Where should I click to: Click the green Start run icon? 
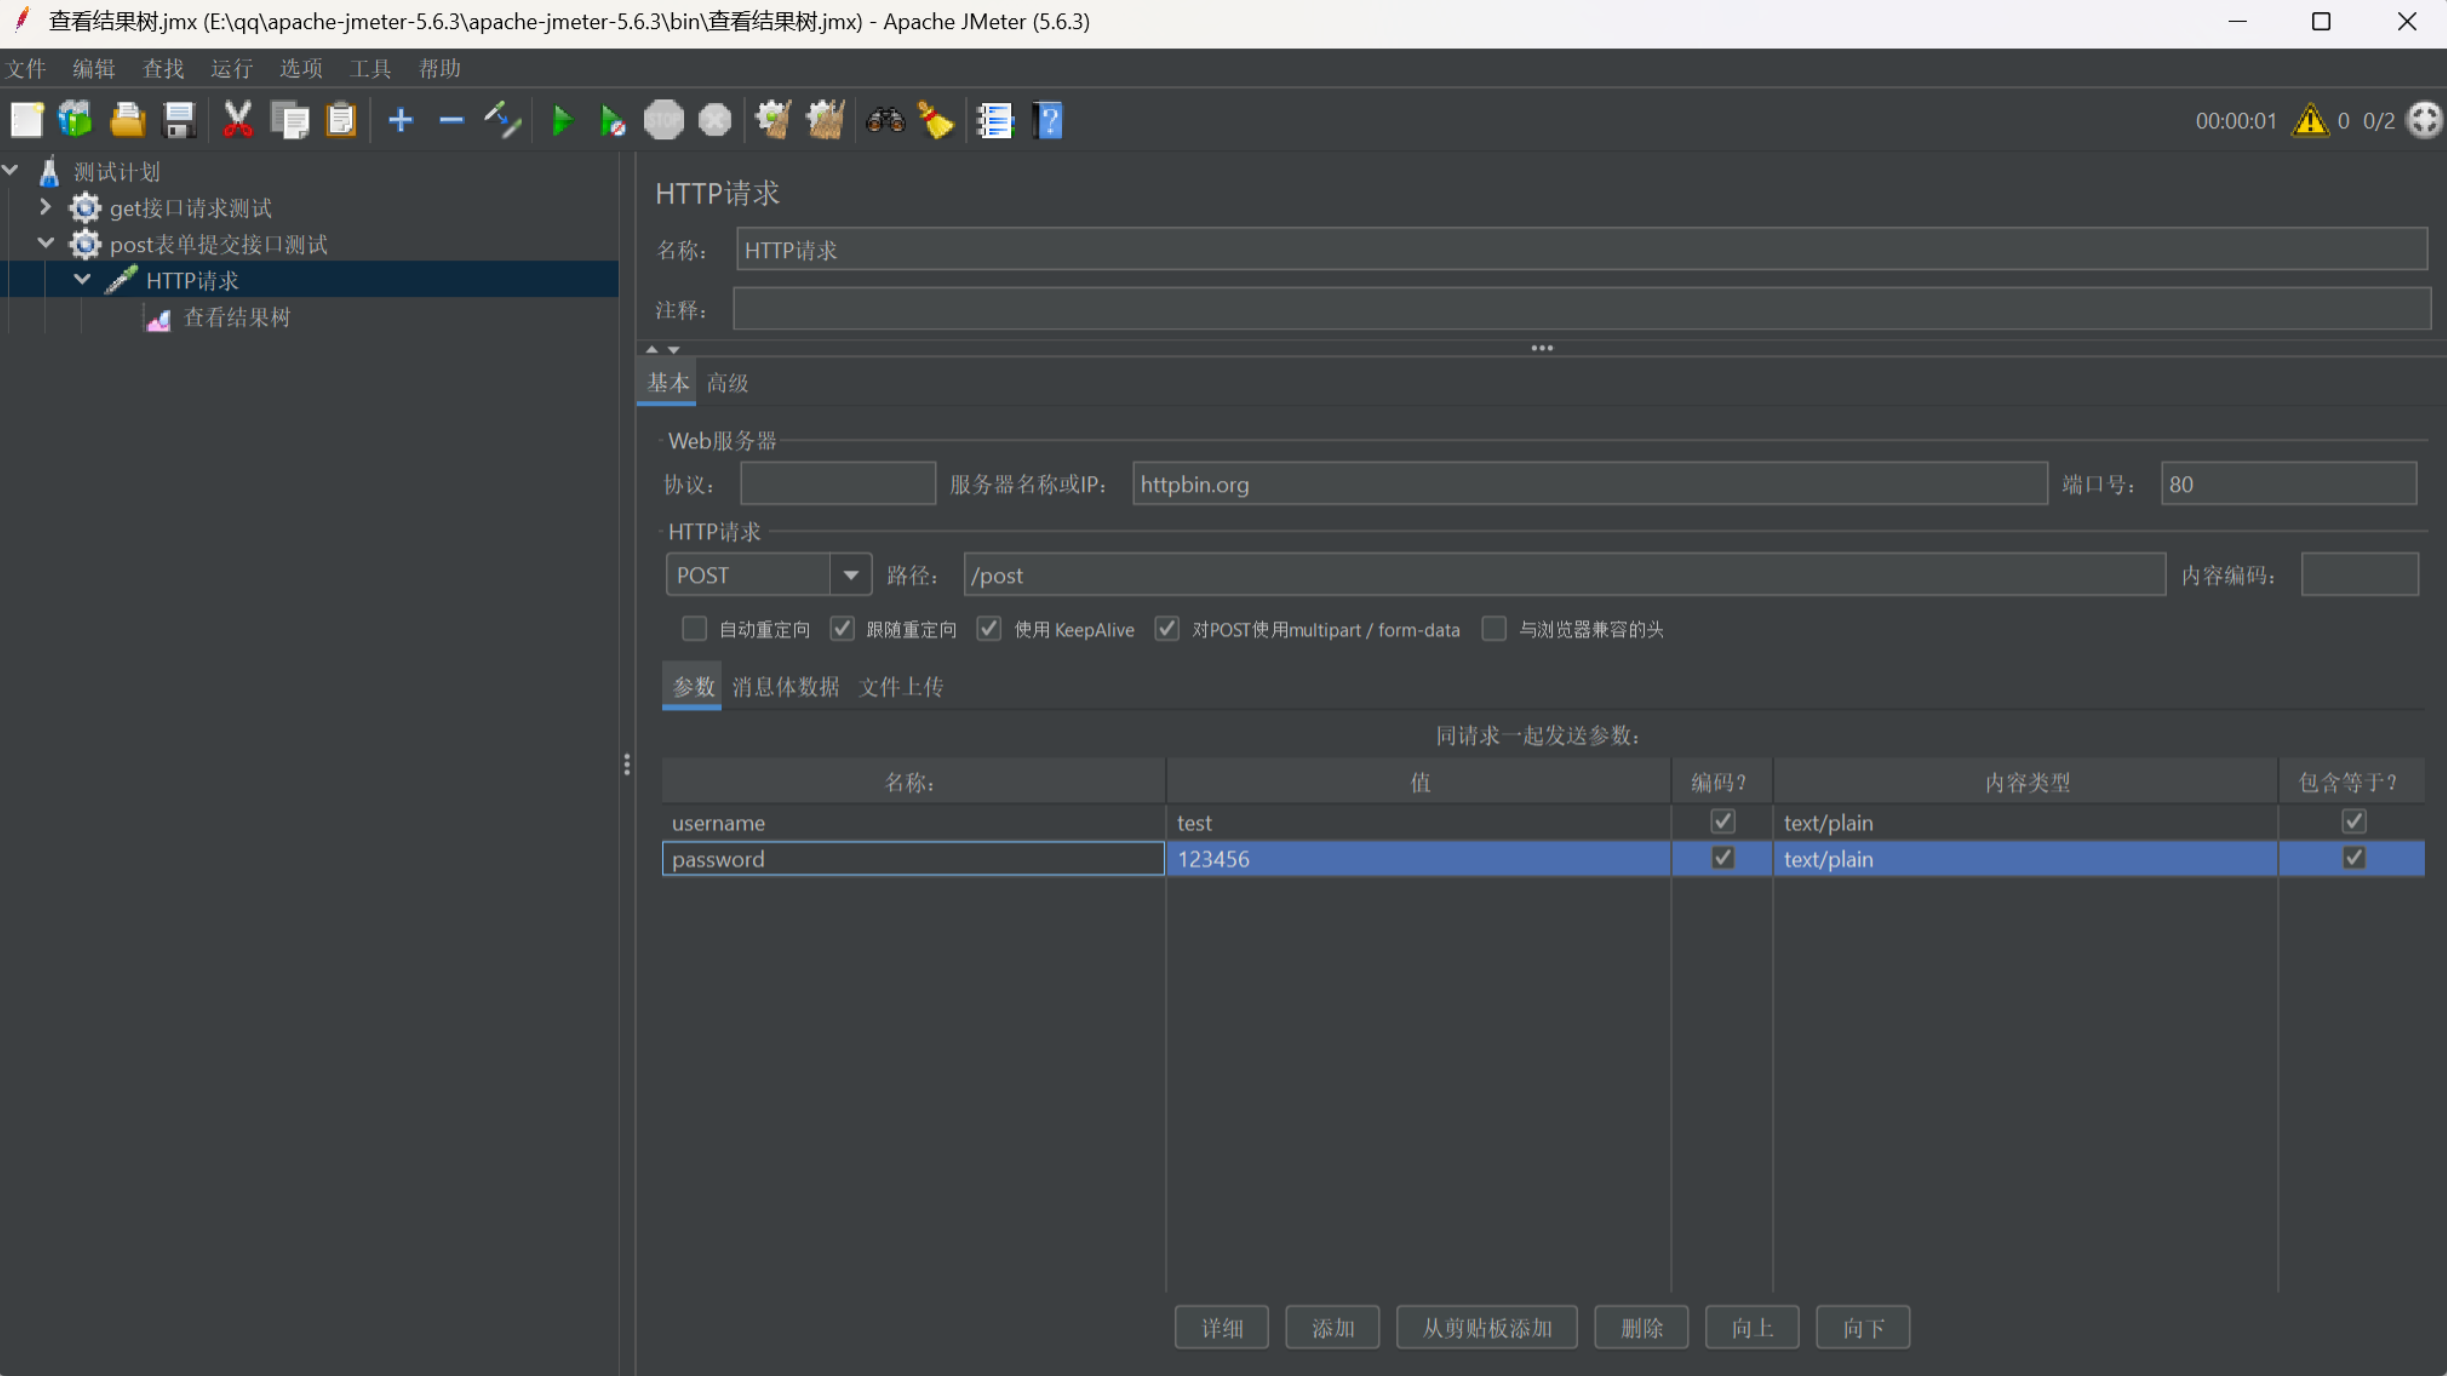(x=562, y=121)
